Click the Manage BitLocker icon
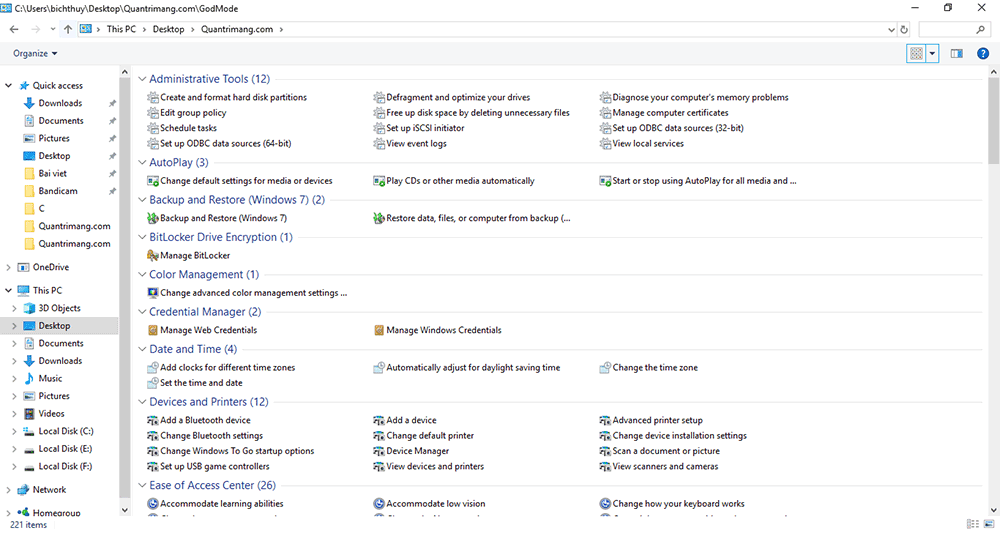The width and height of the screenshot is (1000, 533). point(153,256)
